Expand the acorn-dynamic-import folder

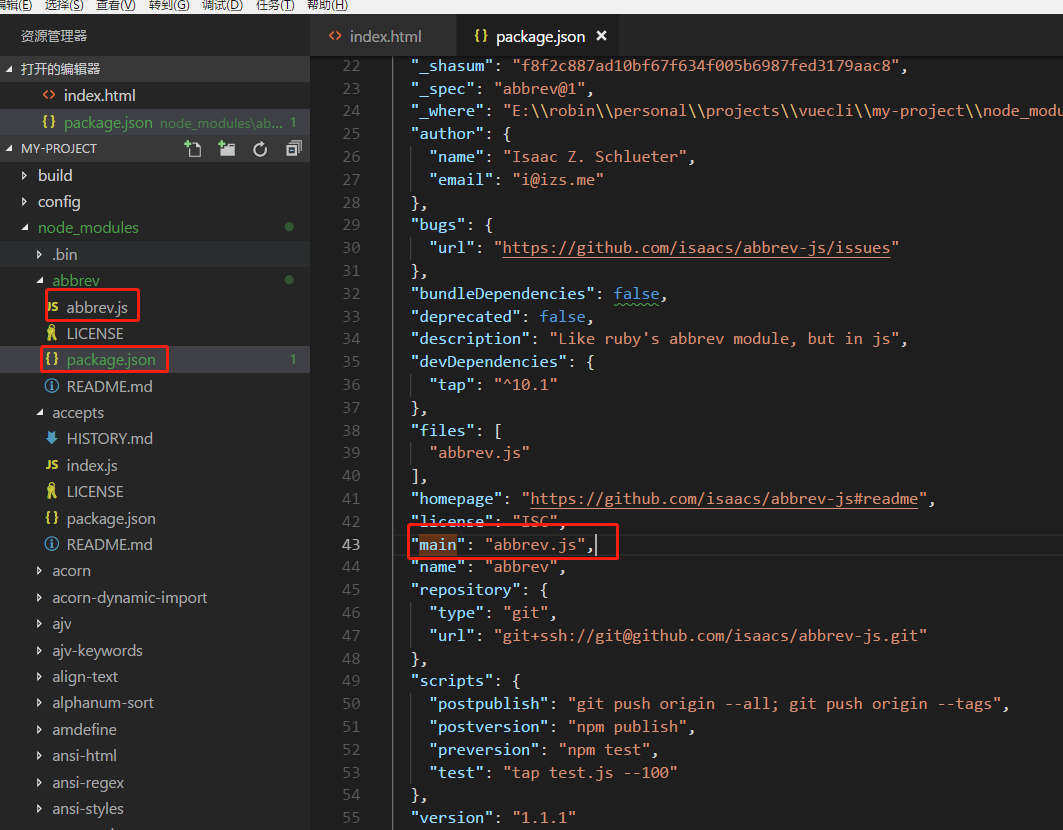click(x=129, y=597)
